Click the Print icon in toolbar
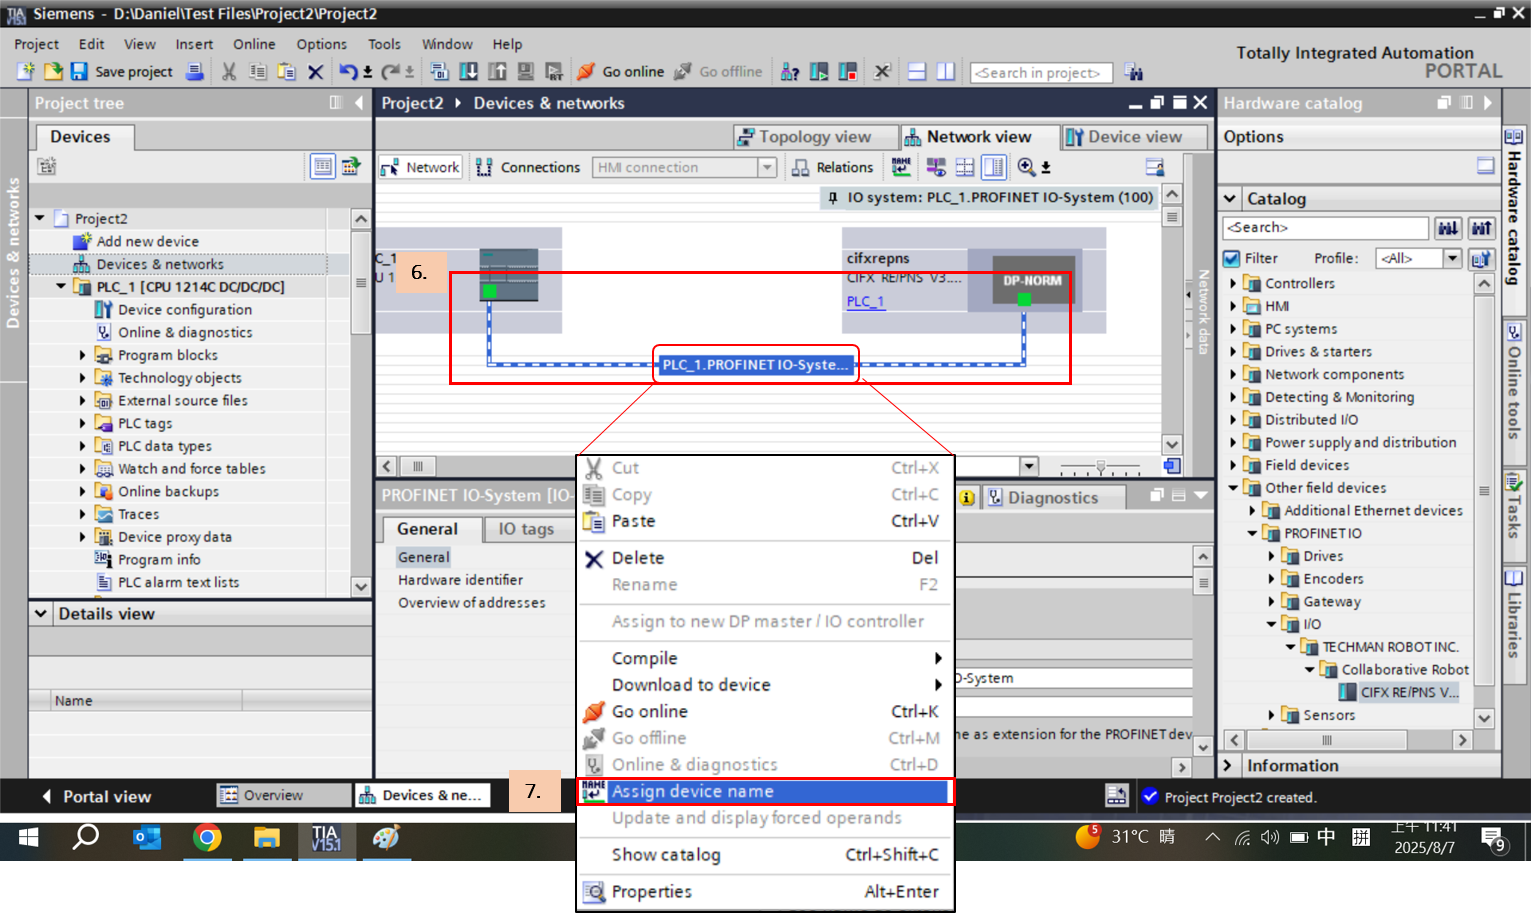Screen dimensions: 1531x913 coord(195,72)
